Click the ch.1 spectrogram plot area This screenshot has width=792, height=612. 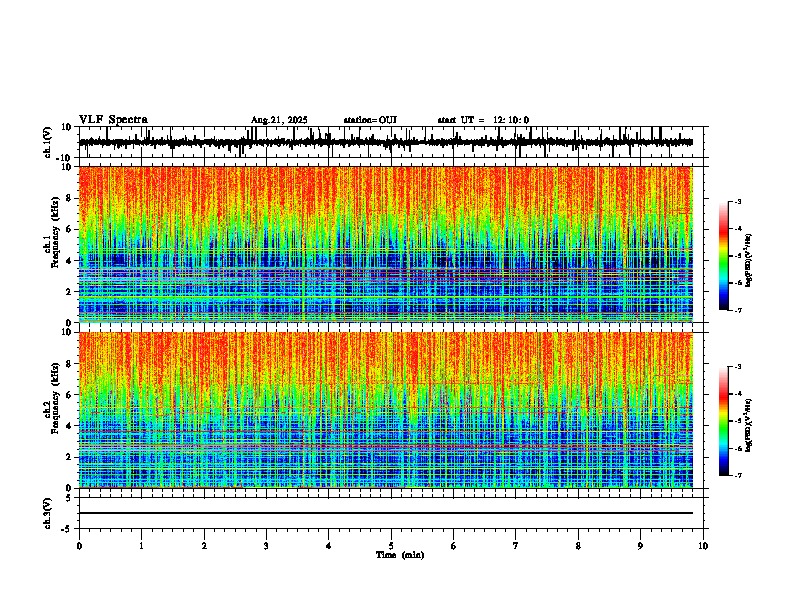(x=386, y=244)
